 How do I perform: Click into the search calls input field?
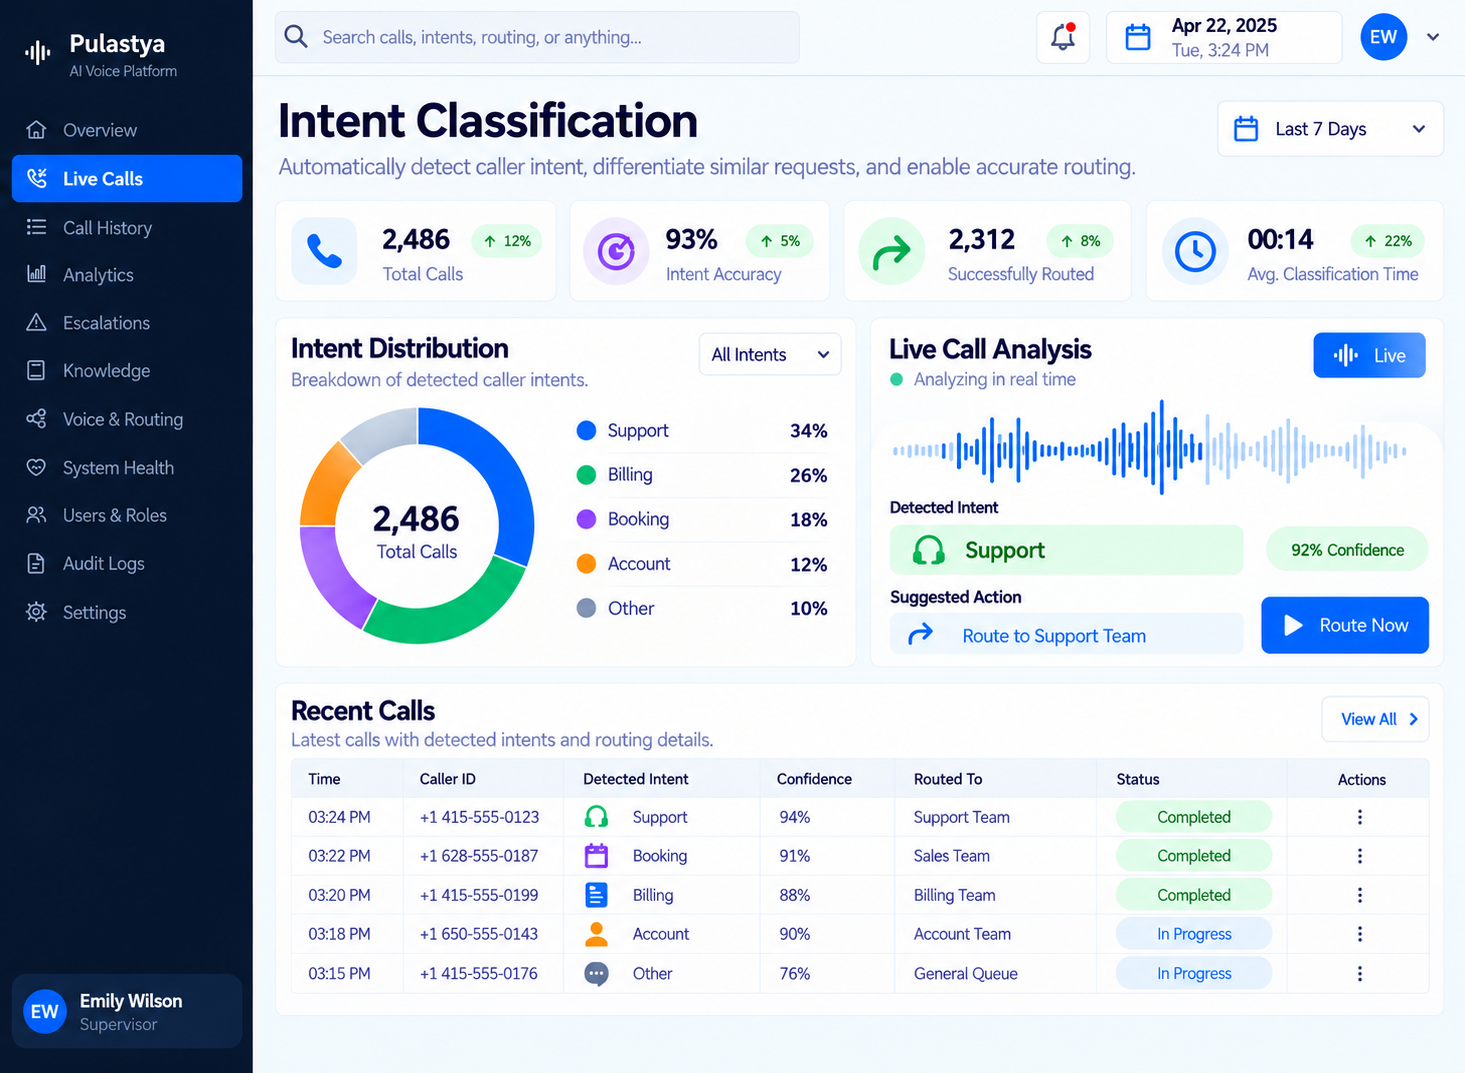point(537,37)
